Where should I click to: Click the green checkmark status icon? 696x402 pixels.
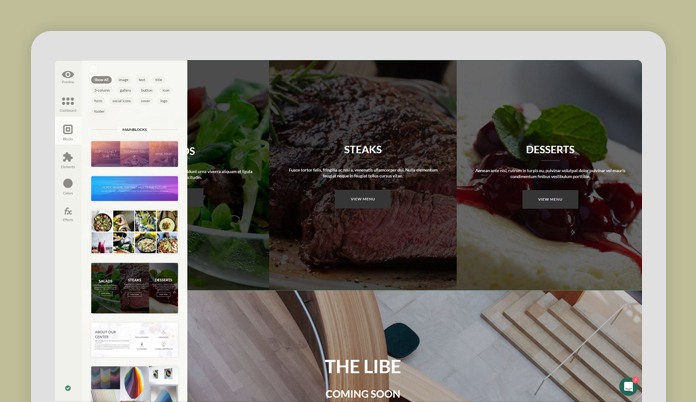click(68, 388)
